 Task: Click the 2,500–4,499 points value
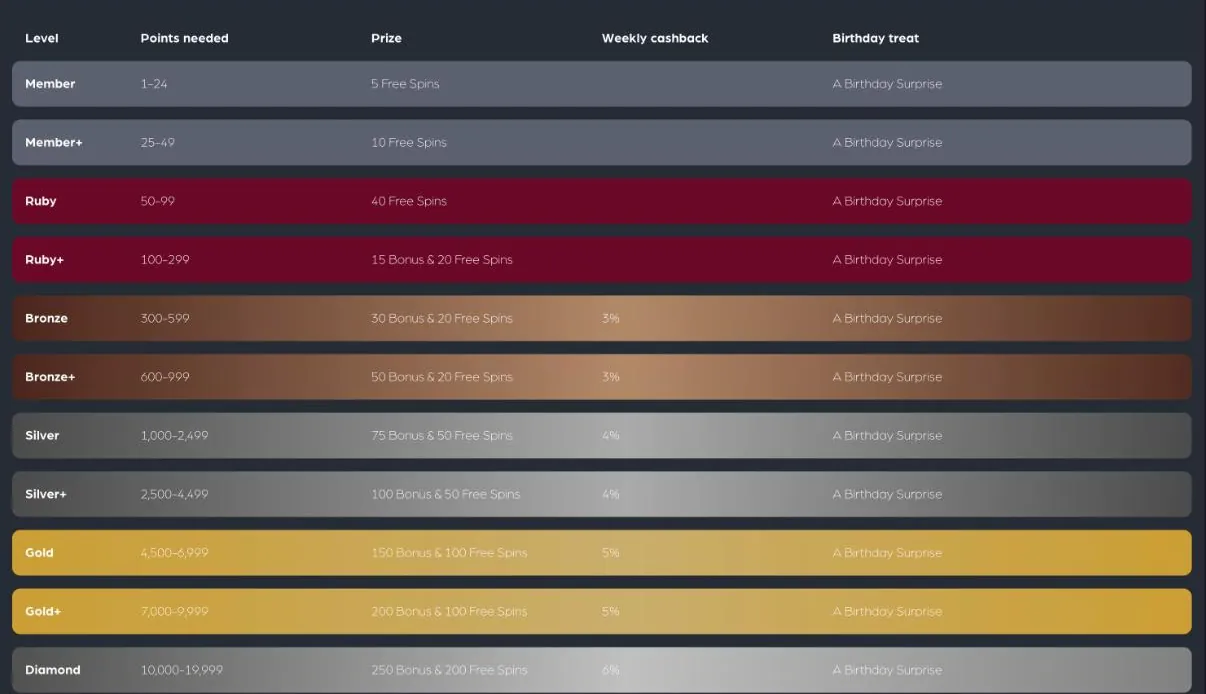174,494
